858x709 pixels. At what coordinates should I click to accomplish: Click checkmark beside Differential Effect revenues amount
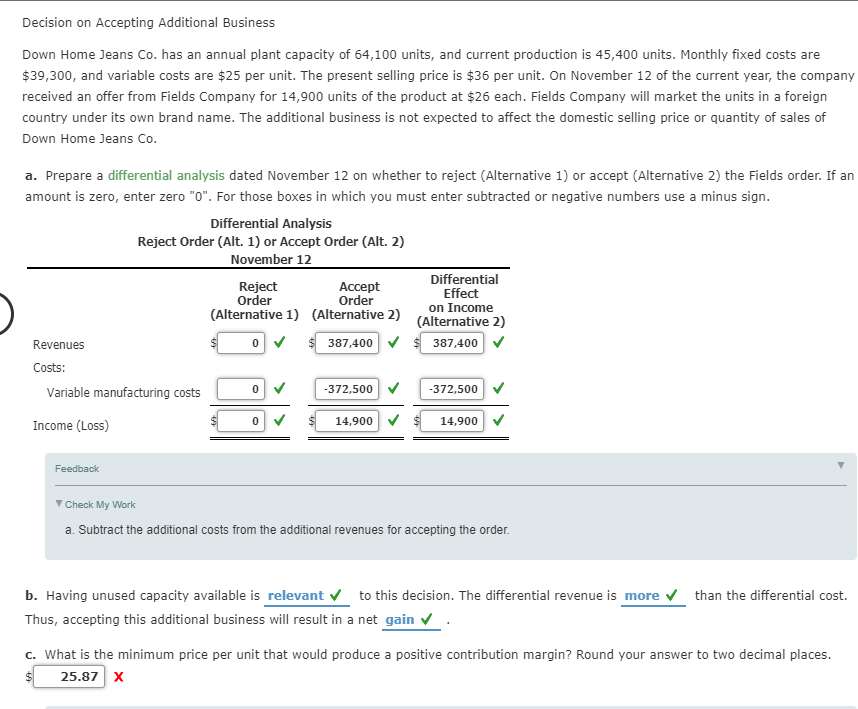click(x=497, y=343)
